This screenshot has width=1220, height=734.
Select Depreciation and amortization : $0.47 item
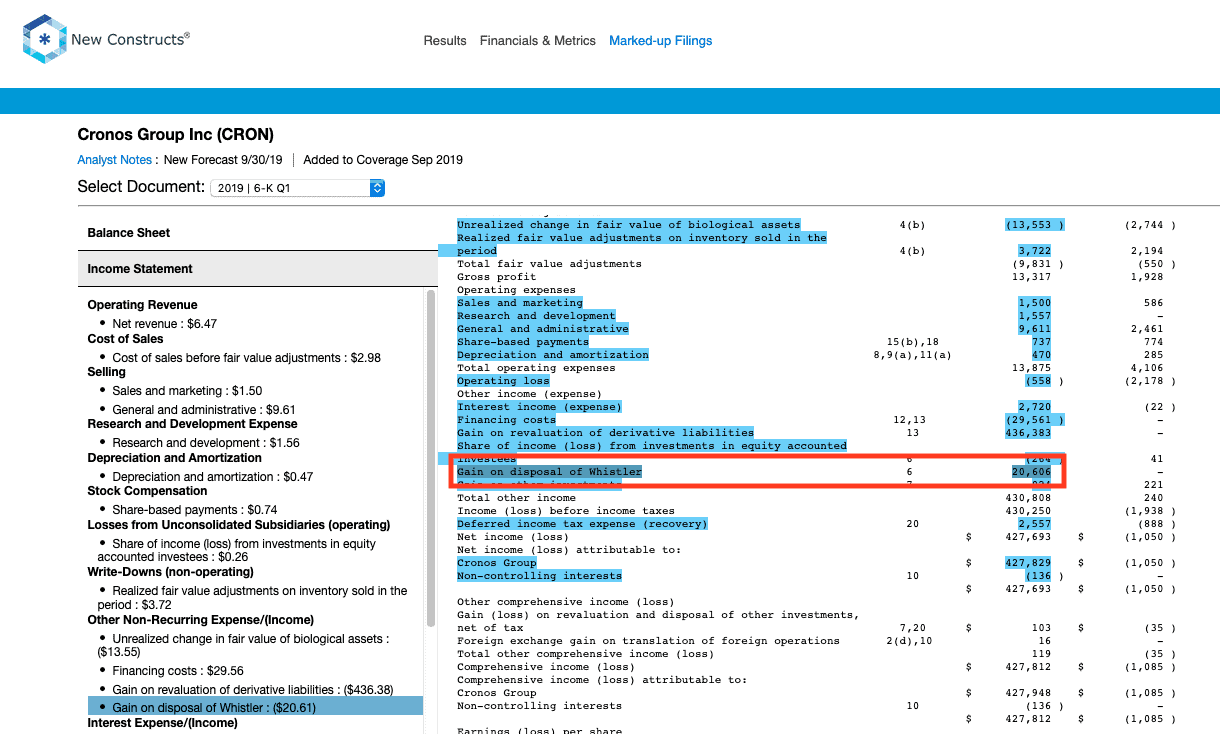[x=212, y=477]
